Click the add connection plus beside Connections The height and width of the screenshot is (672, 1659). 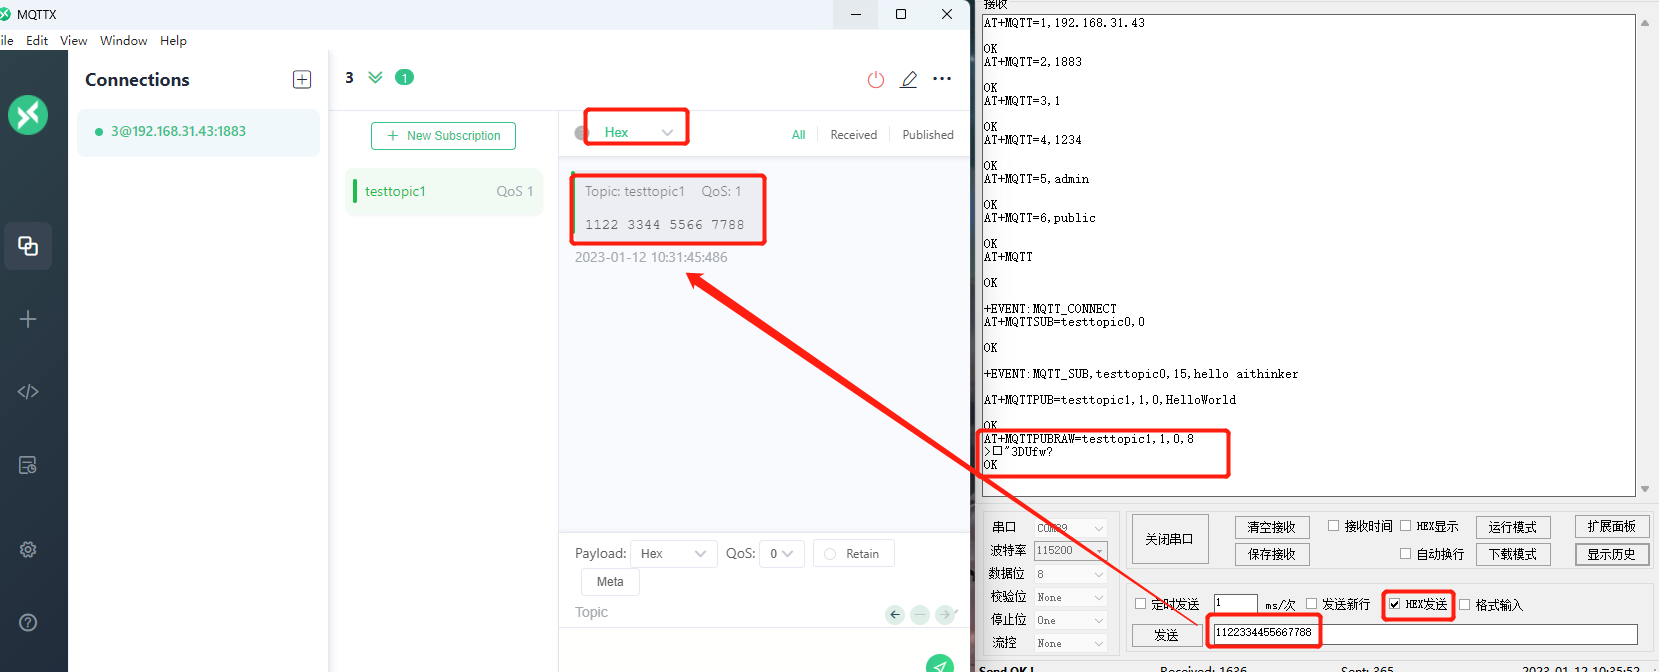point(302,79)
